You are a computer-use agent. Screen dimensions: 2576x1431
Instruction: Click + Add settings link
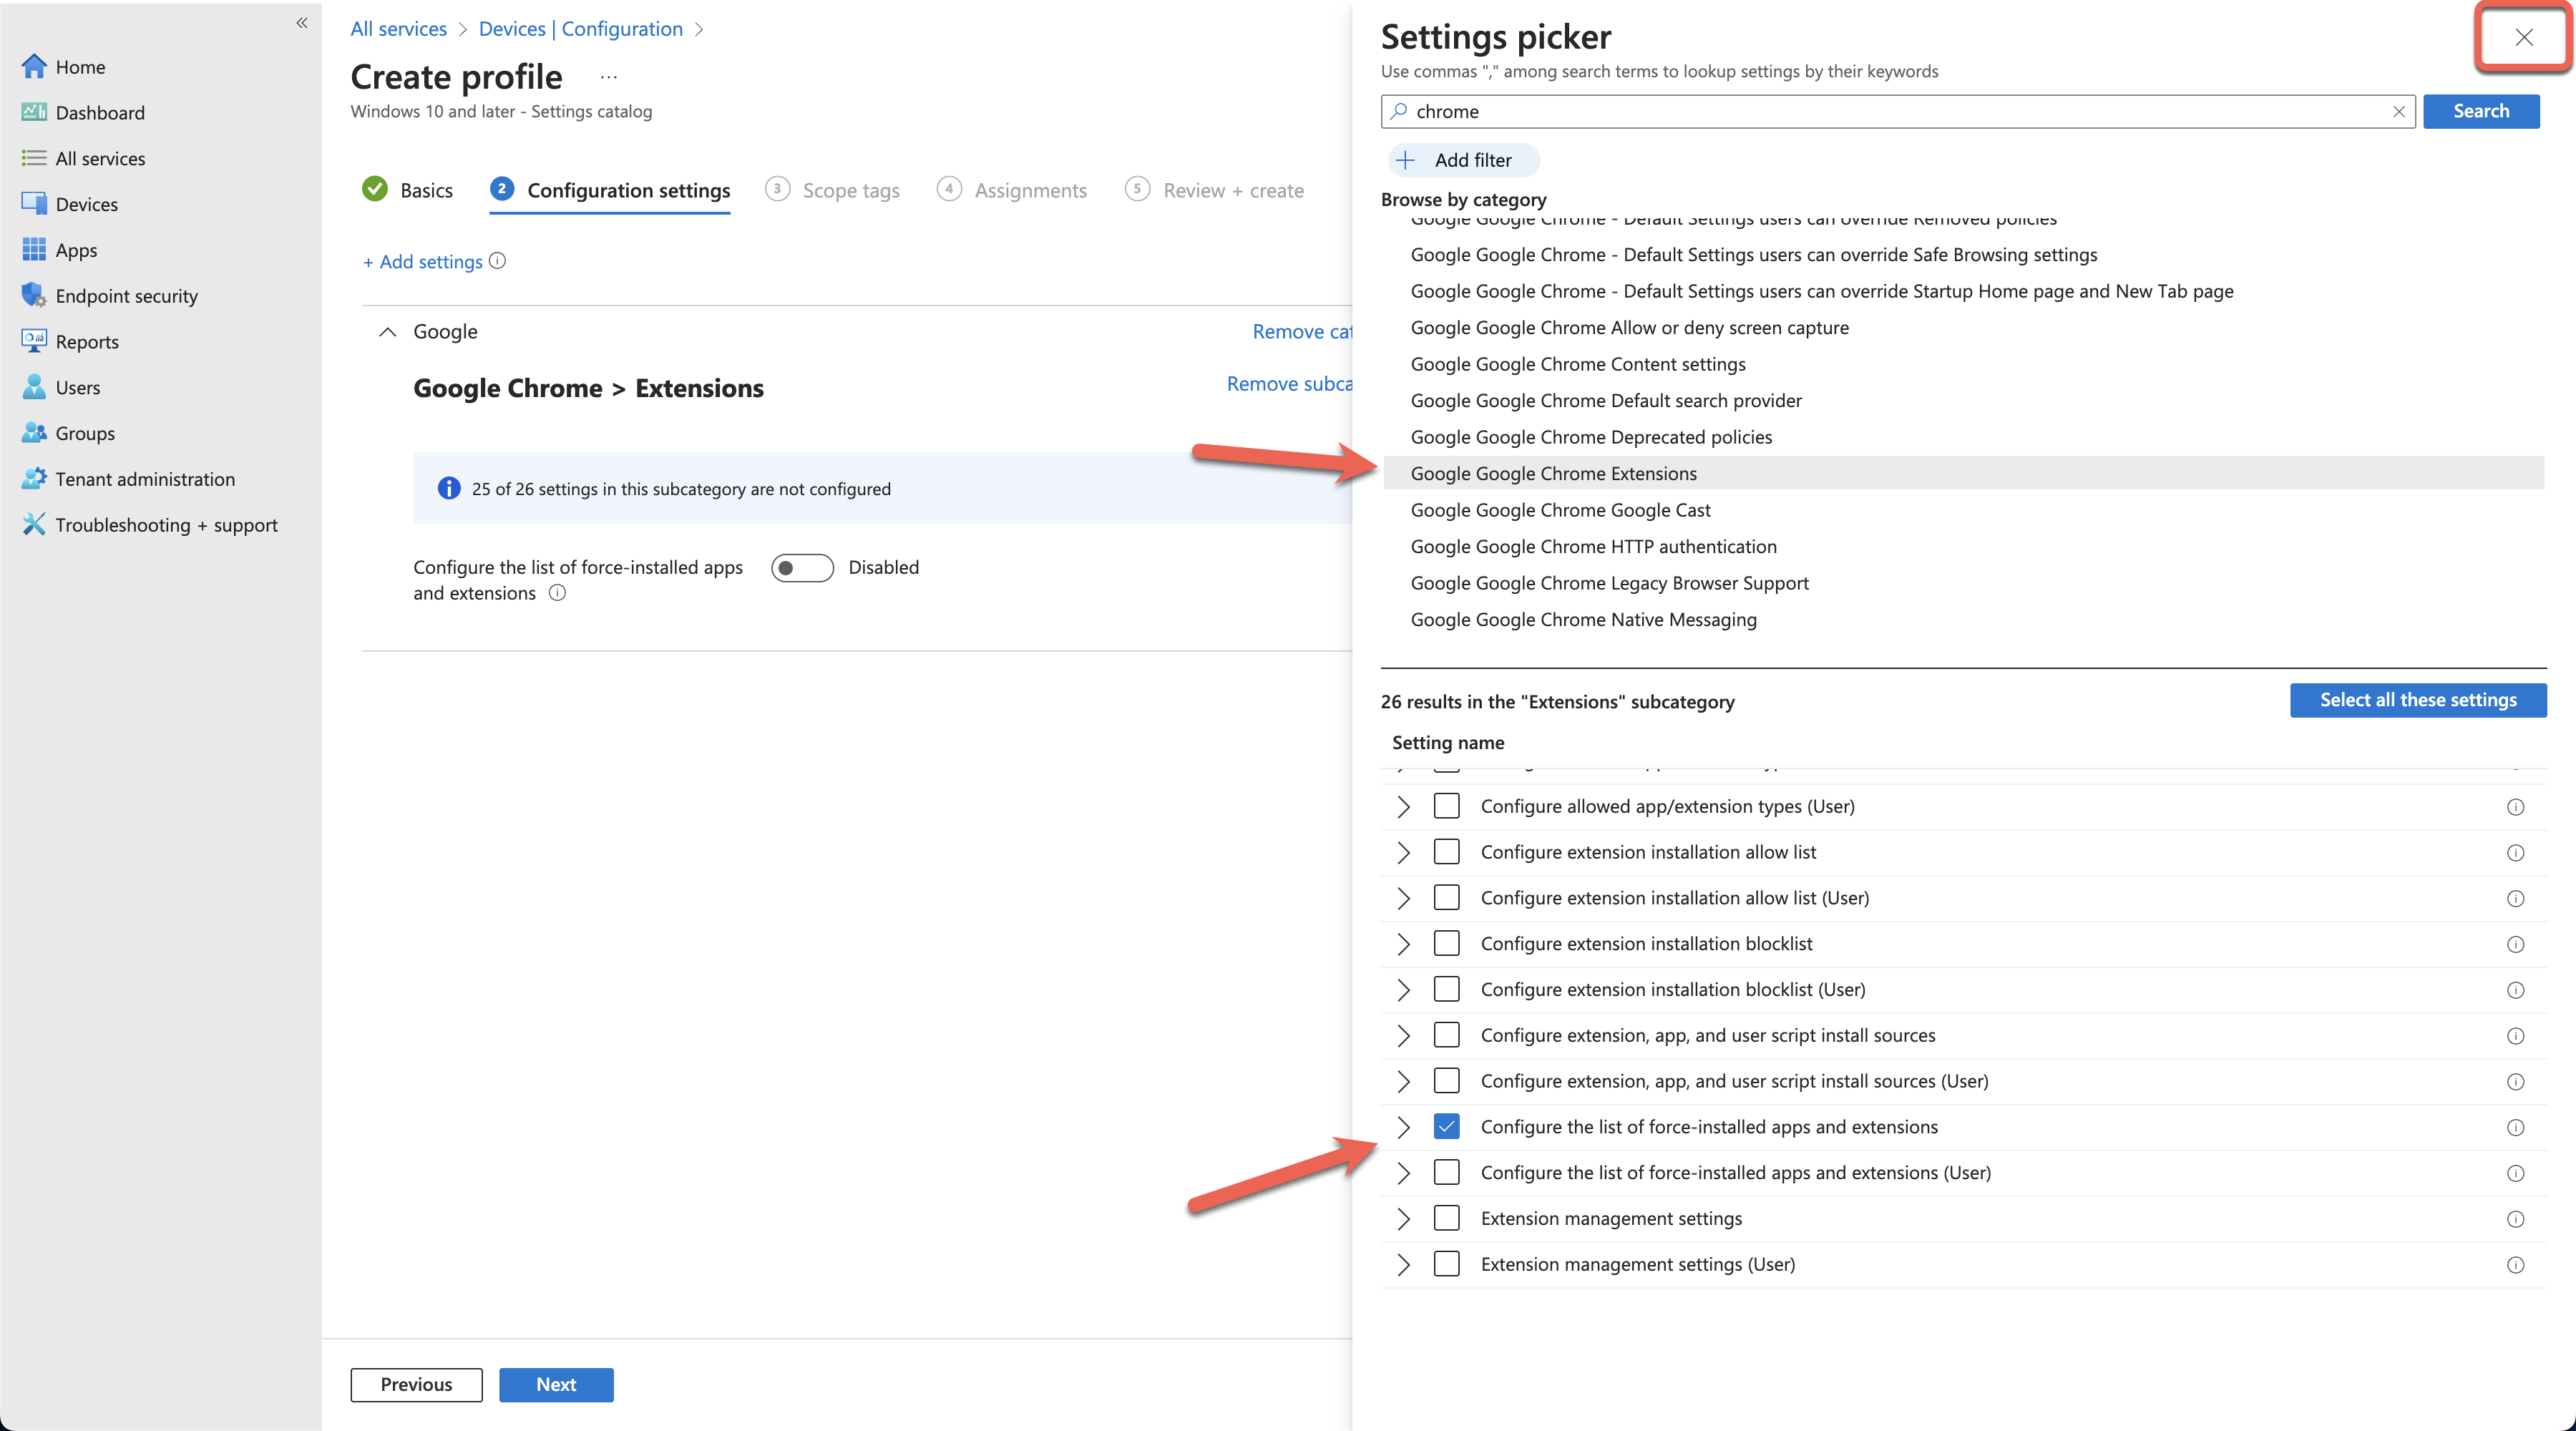[x=422, y=261]
